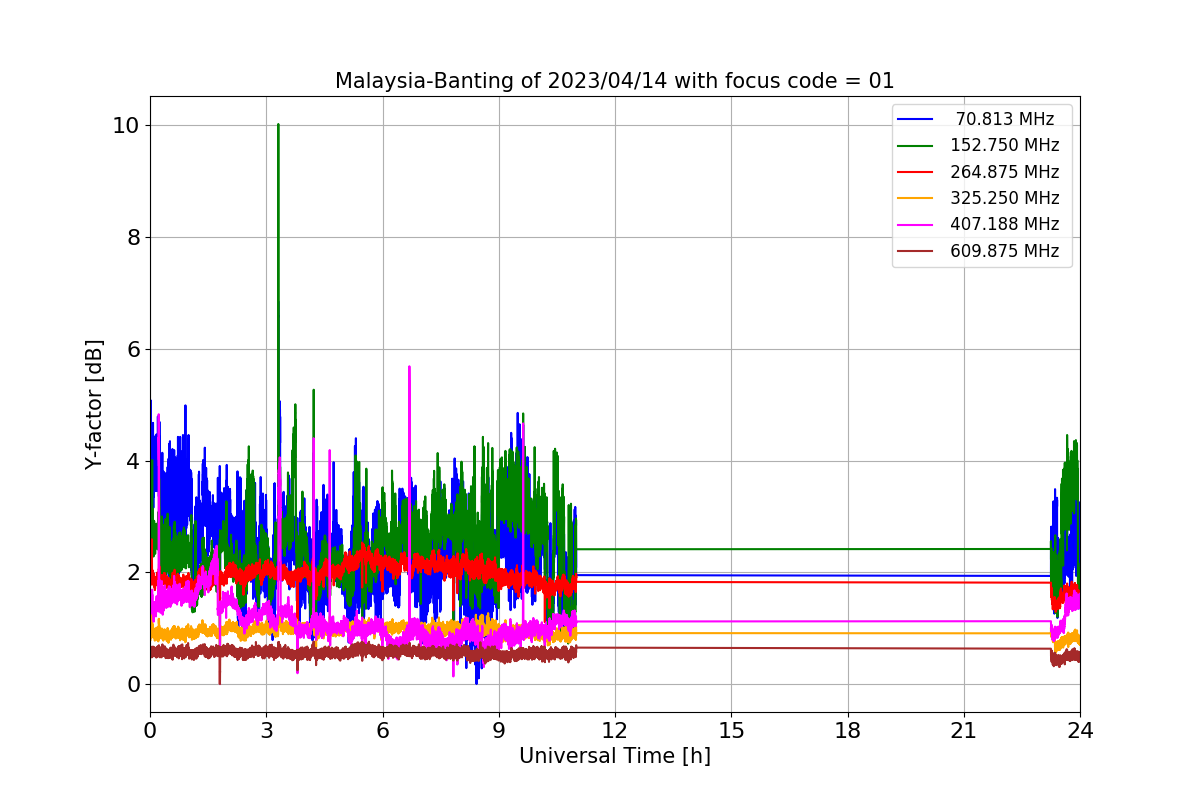
Task: Select the '407.188 MHz' legend label
Action: click(x=1005, y=224)
